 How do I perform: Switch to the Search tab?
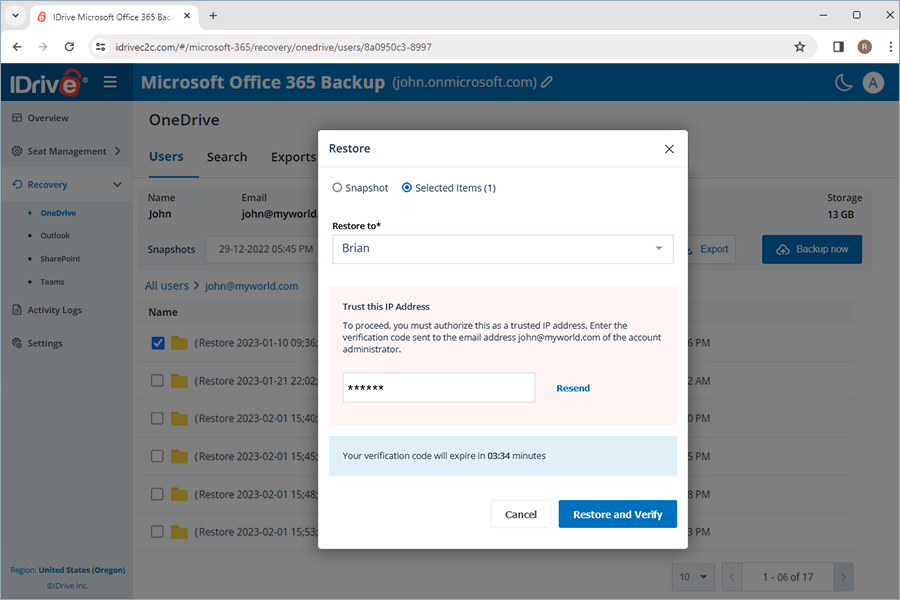click(227, 157)
